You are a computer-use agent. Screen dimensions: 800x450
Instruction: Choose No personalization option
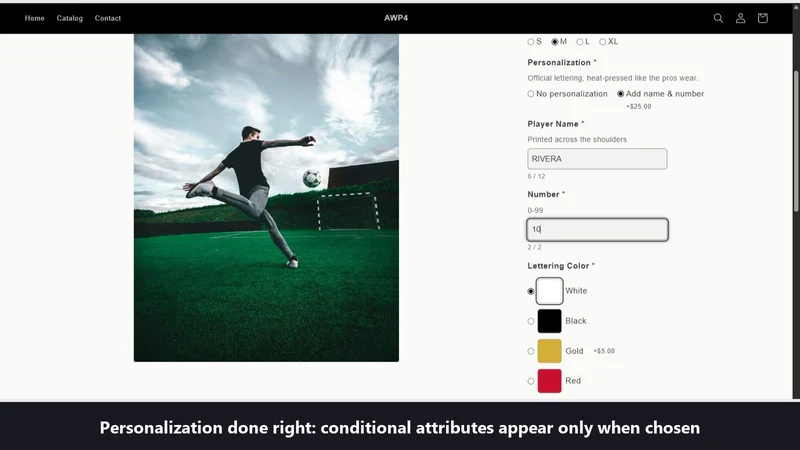[x=531, y=94]
